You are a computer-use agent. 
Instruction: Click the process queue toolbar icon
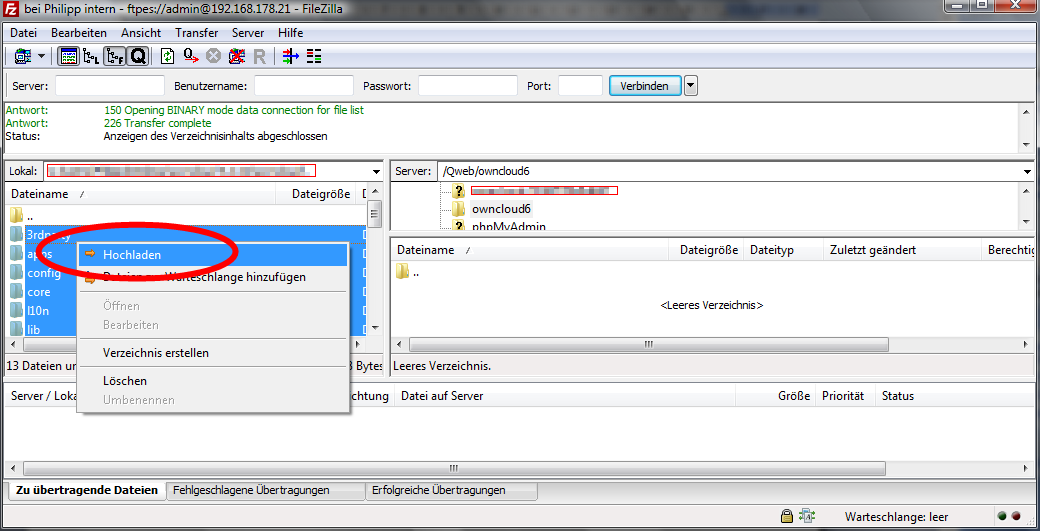point(190,56)
